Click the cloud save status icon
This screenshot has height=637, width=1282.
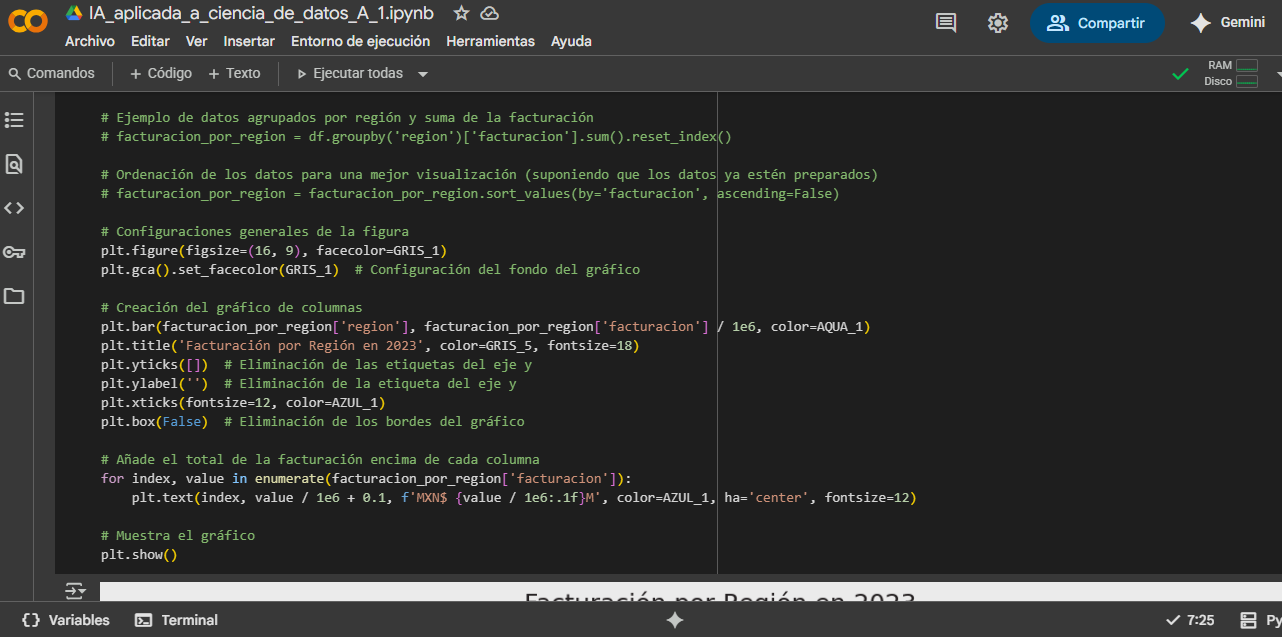(489, 13)
